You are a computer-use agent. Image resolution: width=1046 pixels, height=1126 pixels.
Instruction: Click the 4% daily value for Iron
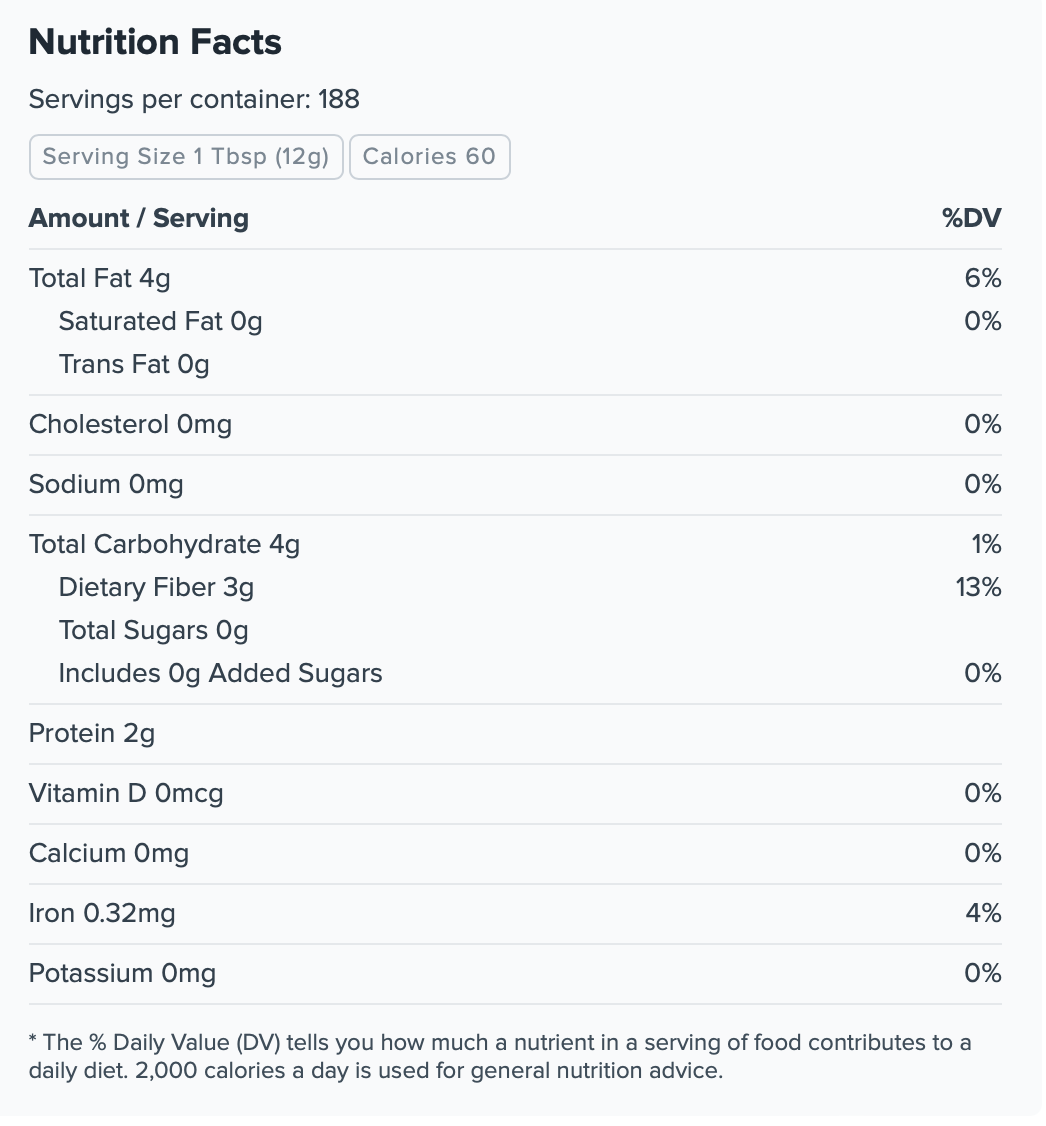(x=984, y=914)
